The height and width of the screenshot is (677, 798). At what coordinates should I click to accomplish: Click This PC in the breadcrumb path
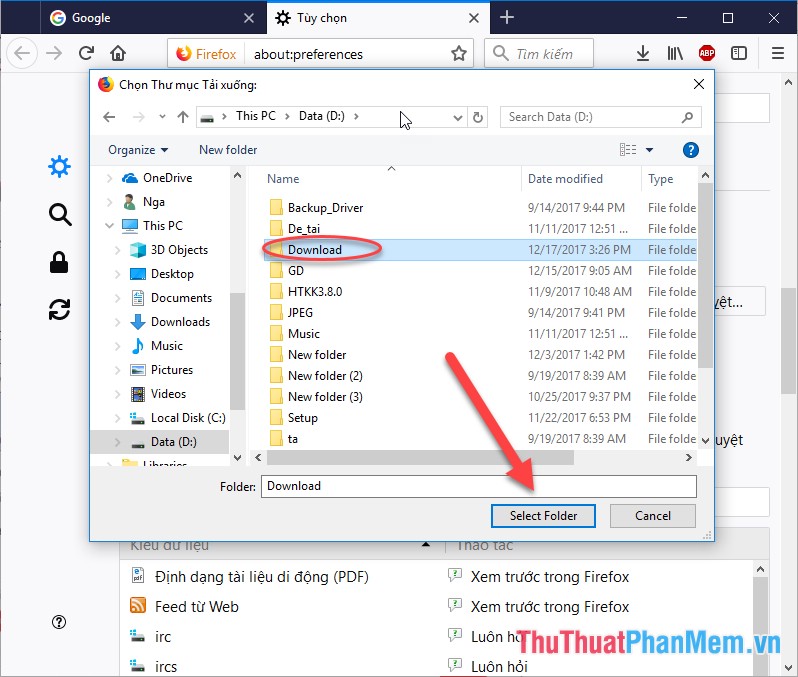click(255, 116)
